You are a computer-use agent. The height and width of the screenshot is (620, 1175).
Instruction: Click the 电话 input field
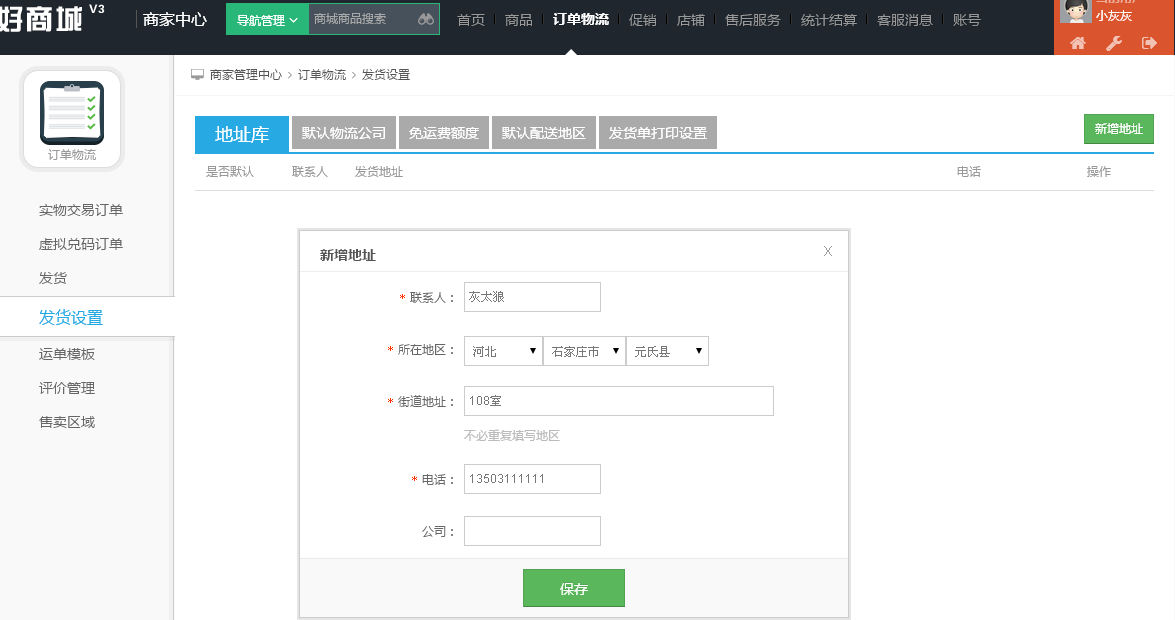pyautogui.click(x=532, y=479)
